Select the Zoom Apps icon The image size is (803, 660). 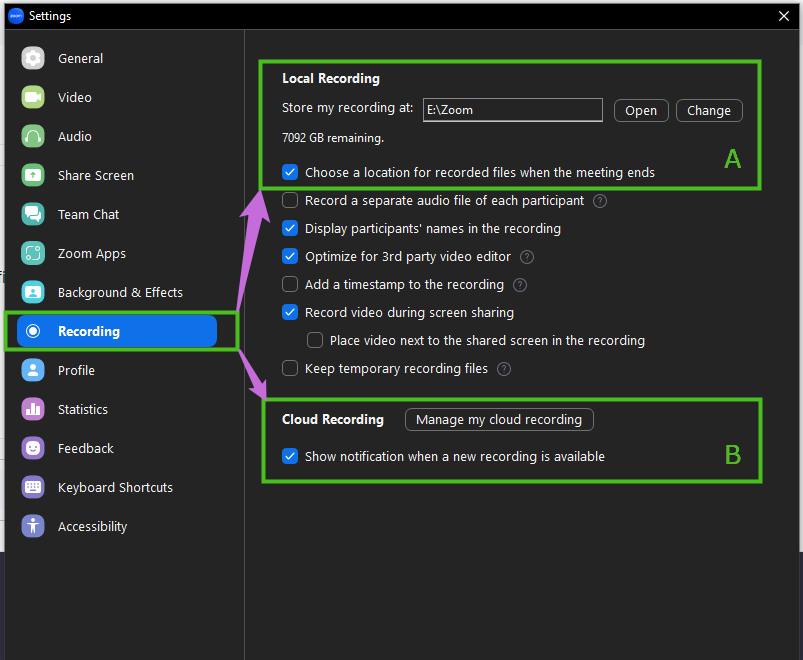(x=33, y=253)
